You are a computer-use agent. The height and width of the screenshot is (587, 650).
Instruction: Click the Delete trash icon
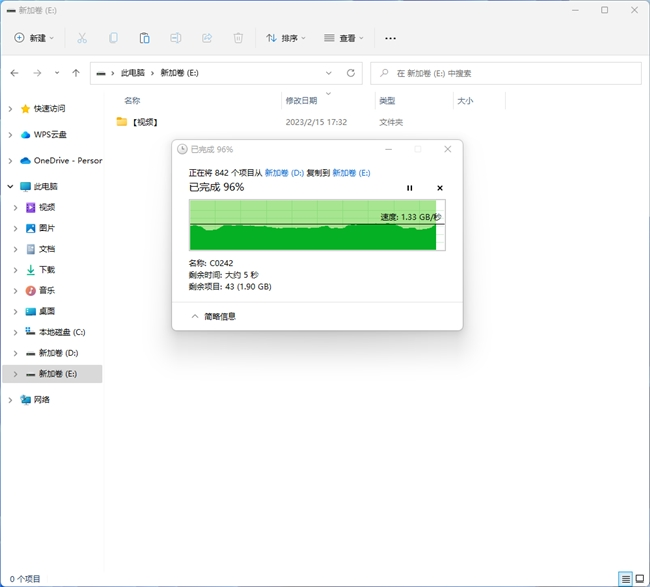(x=238, y=38)
